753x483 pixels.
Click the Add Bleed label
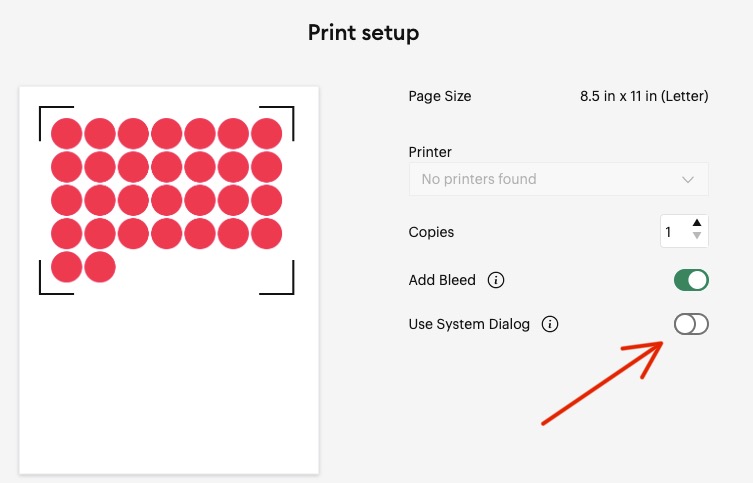tap(442, 280)
